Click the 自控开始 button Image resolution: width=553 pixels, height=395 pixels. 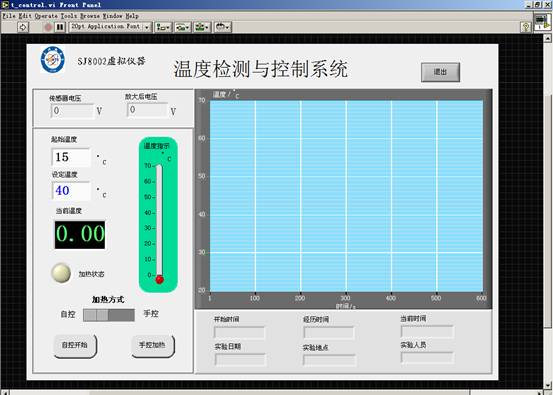pyautogui.click(x=75, y=346)
